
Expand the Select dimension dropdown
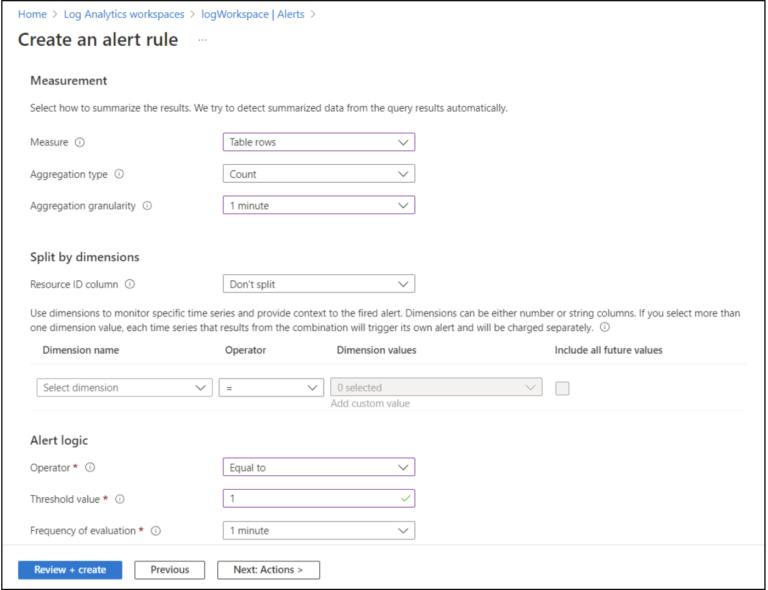click(x=124, y=388)
